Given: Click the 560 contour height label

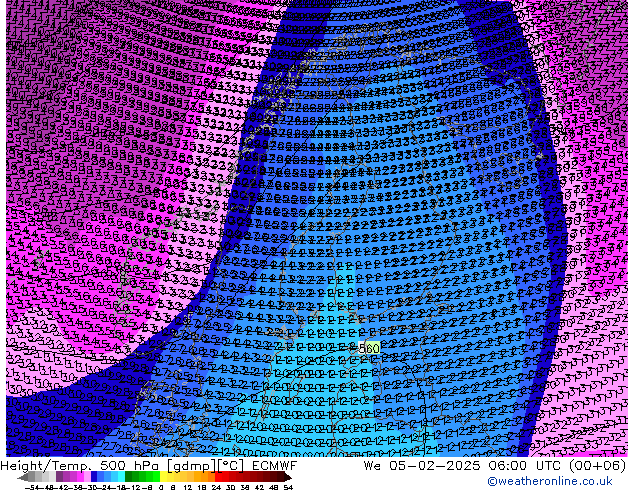Looking at the screenshot, I should point(369,348).
